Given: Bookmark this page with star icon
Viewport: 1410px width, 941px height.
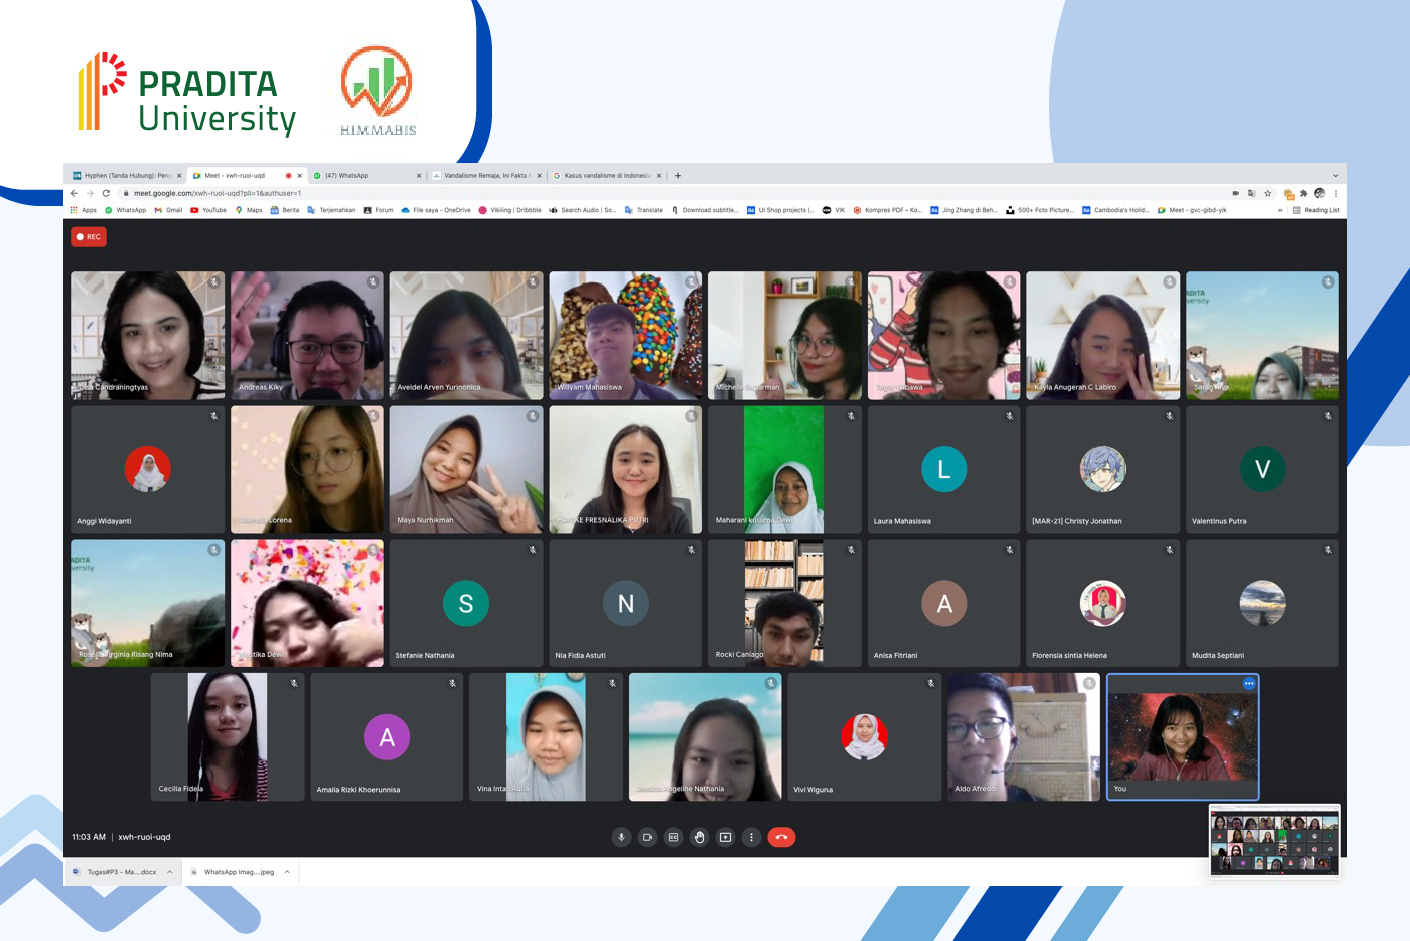Looking at the screenshot, I should click(1268, 193).
